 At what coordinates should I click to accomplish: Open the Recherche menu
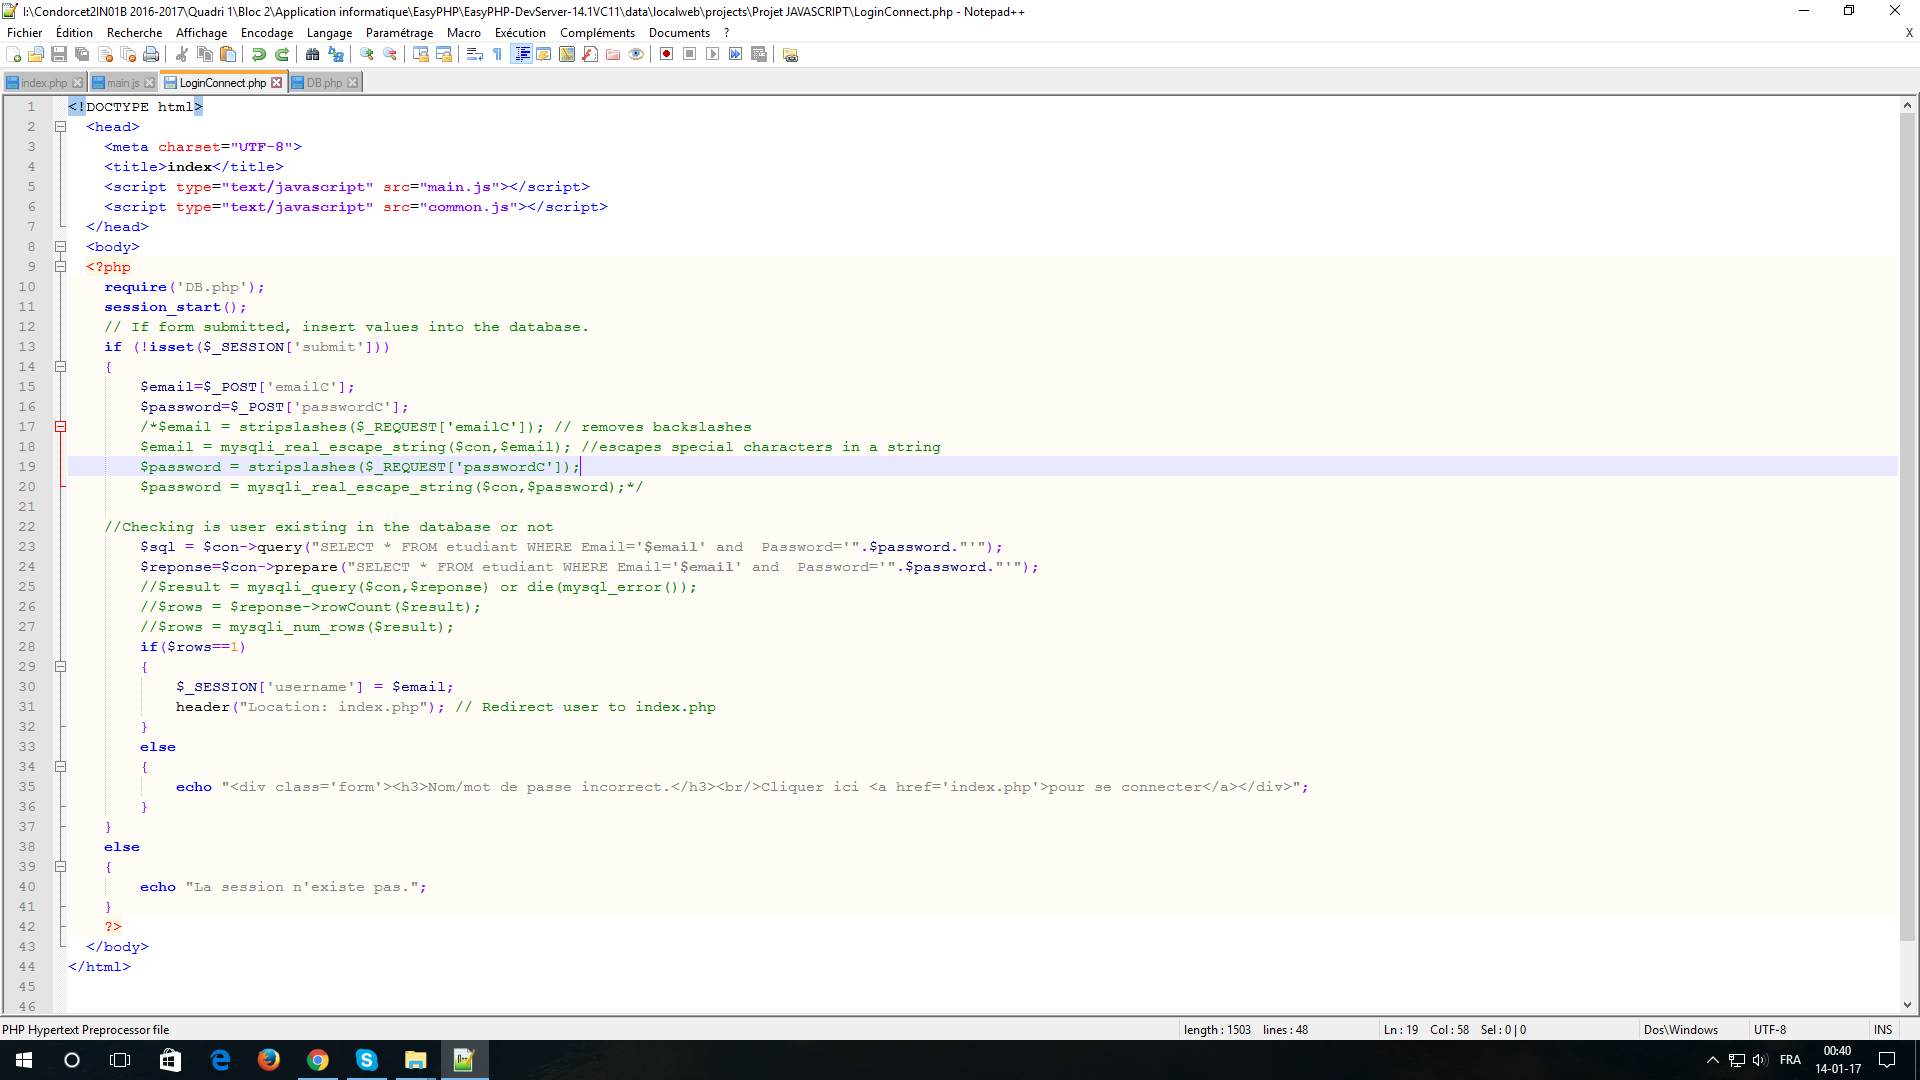134,33
